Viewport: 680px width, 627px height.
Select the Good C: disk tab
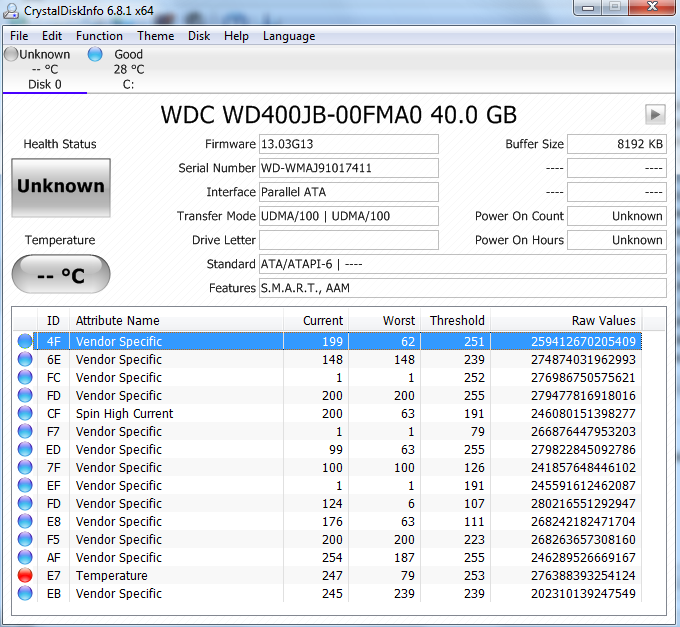[x=128, y=69]
